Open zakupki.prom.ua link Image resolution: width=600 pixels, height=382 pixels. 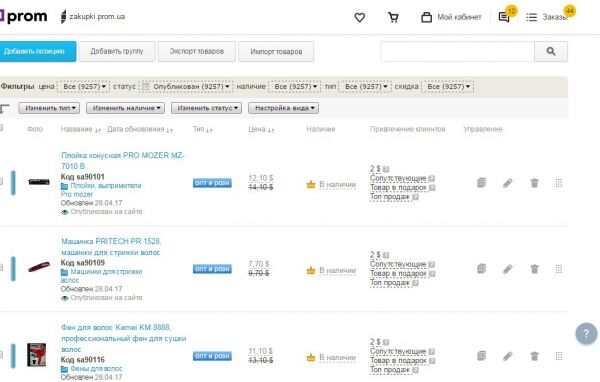click(97, 17)
